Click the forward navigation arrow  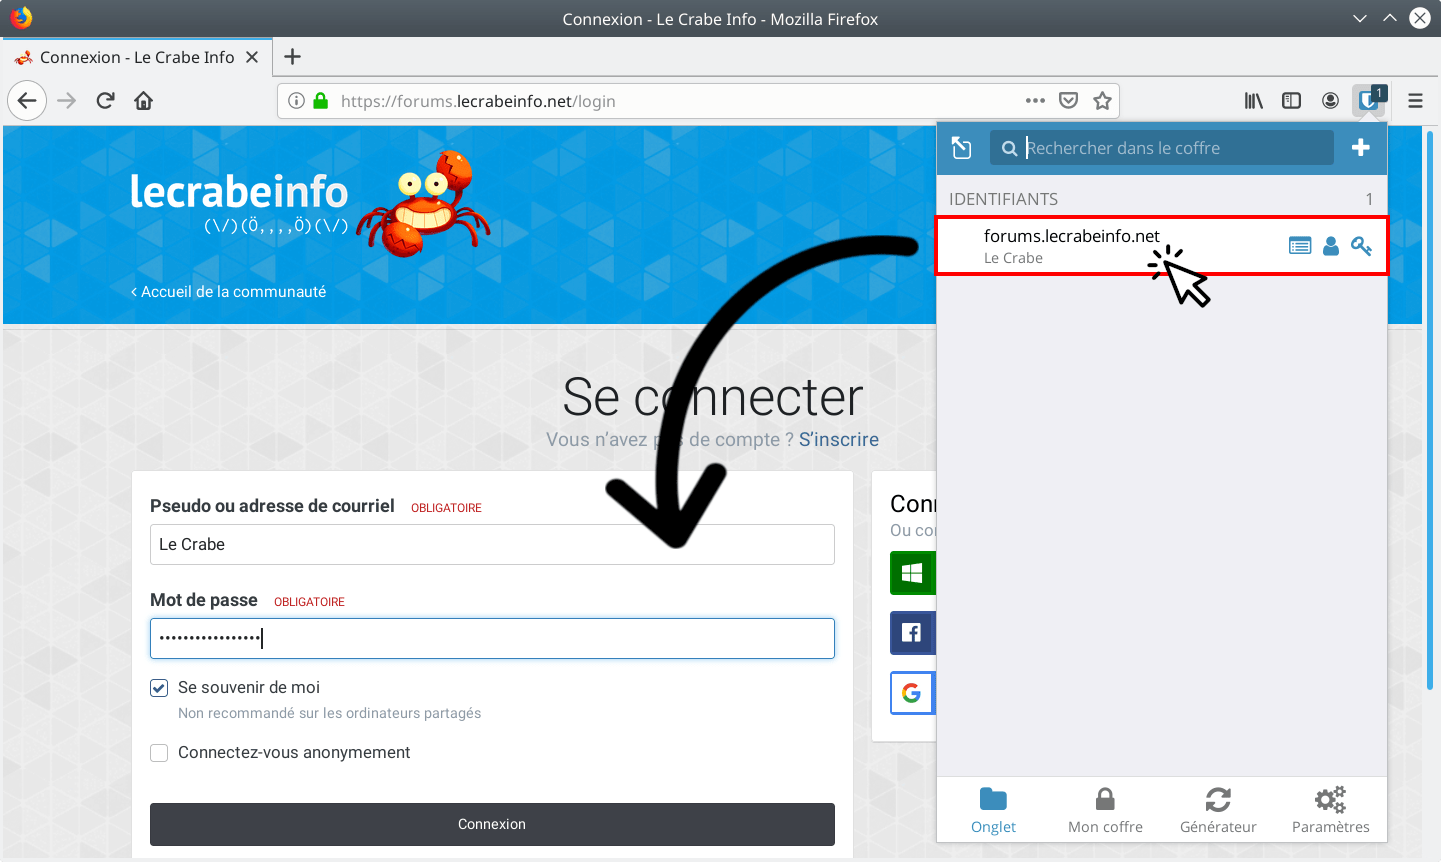coord(67,101)
